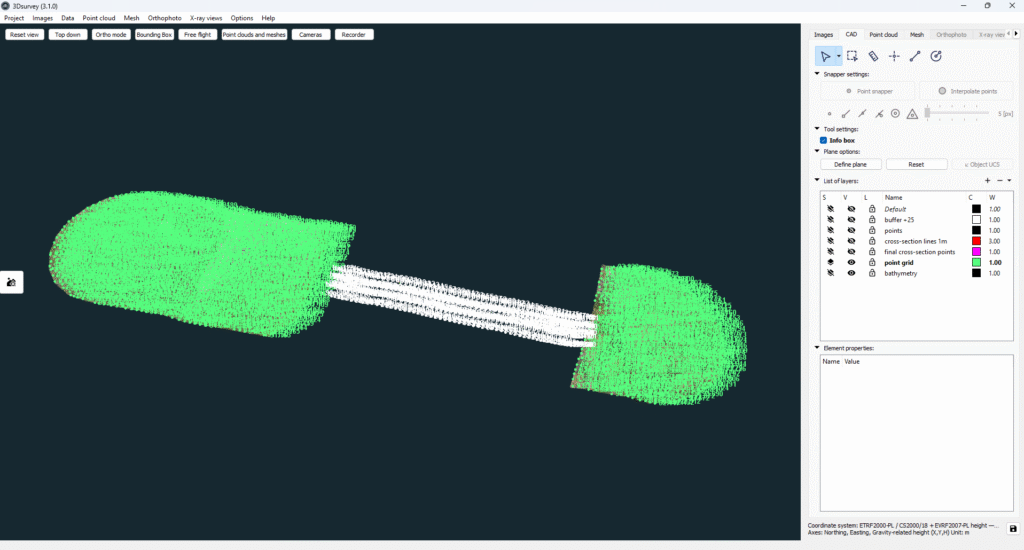Switch to the Point cloud panel tab
This screenshot has width=1024, height=550.
[x=883, y=35]
